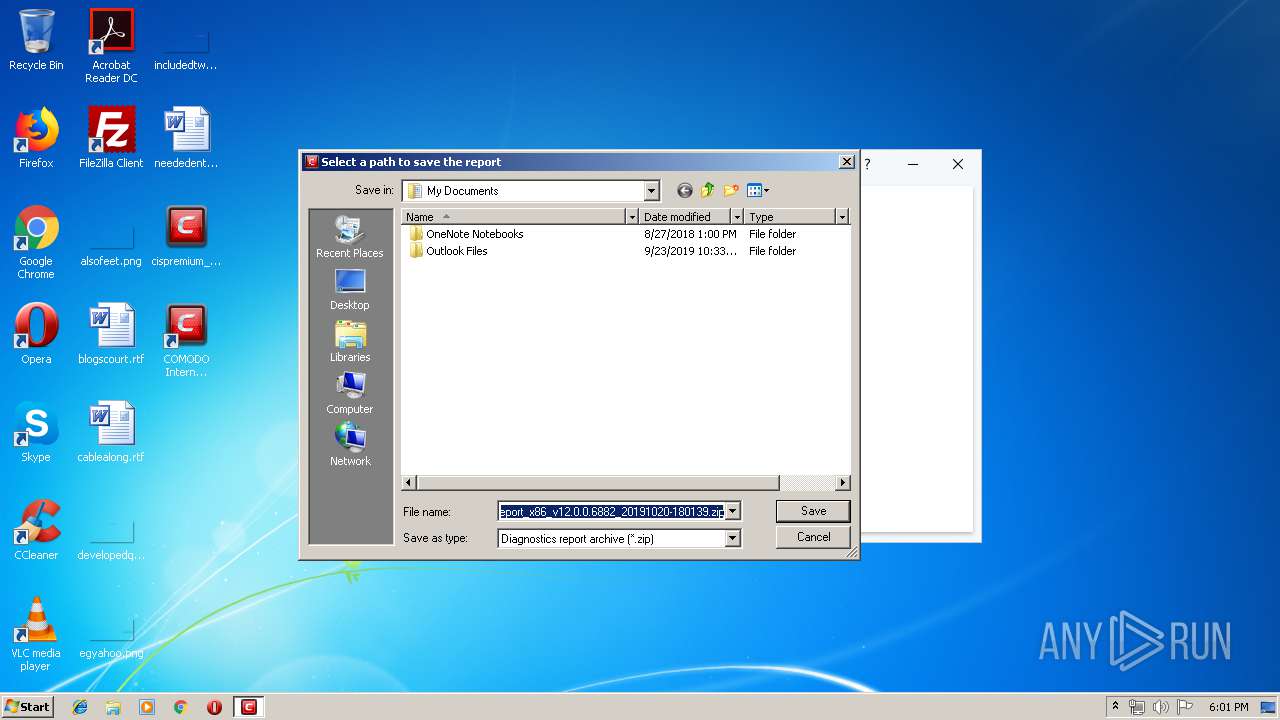Switch to COMODO taskbar window button
Viewport: 1280px width, 720px height.
coord(249,707)
